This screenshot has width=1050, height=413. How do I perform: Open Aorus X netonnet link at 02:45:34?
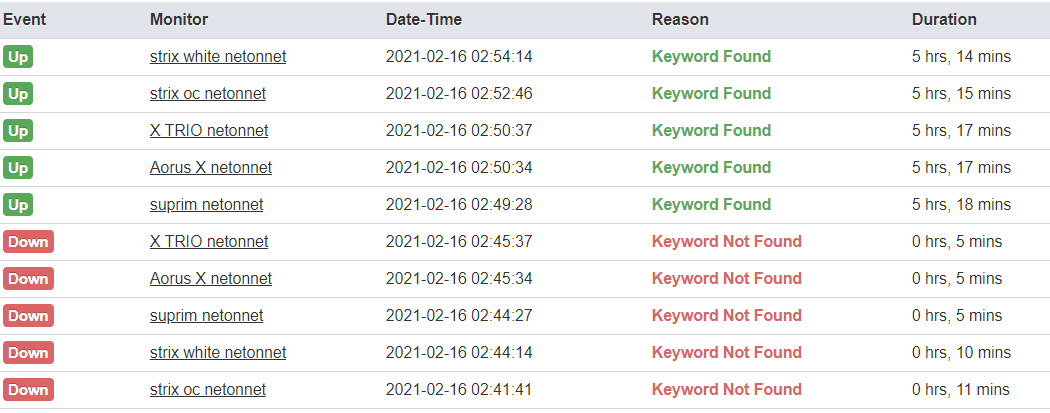click(211, 278)
